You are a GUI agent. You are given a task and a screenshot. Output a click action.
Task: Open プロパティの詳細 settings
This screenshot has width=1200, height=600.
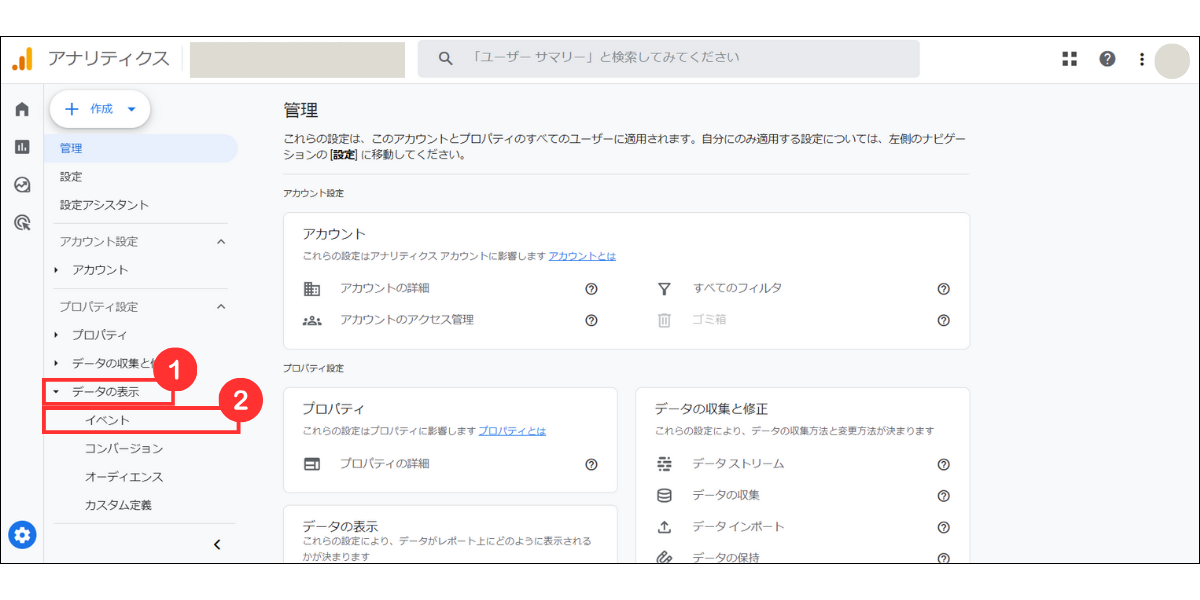tap(385, 464)
